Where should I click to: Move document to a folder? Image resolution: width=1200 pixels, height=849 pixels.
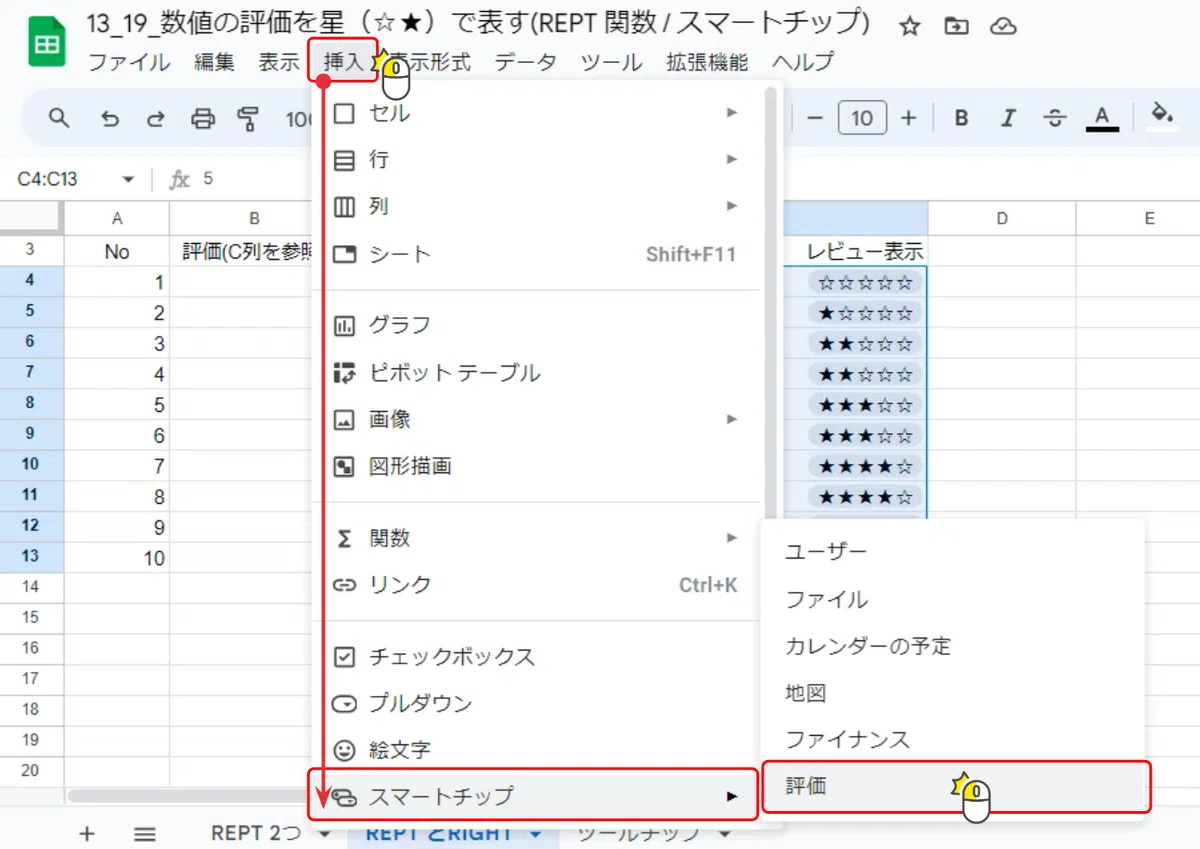click(x=956, y=27)
